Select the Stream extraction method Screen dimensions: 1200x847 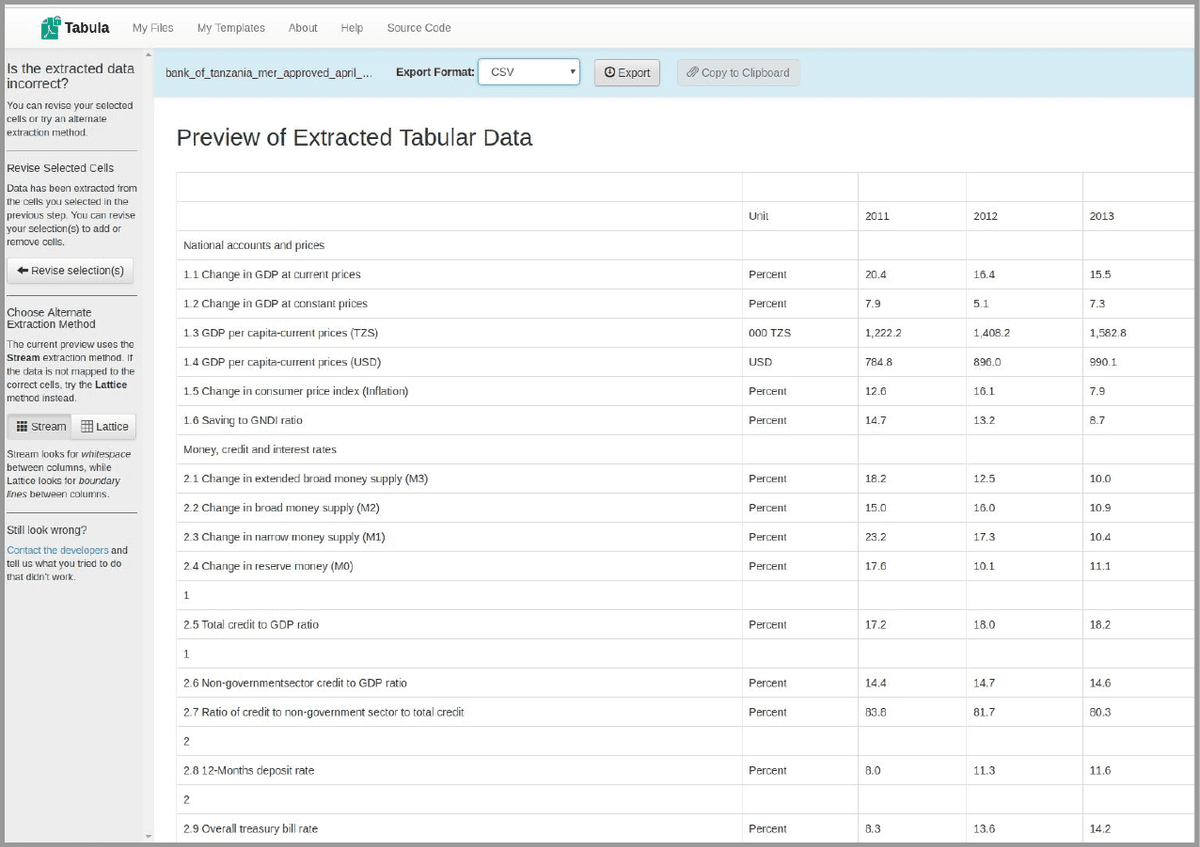(x=40, y=427)
